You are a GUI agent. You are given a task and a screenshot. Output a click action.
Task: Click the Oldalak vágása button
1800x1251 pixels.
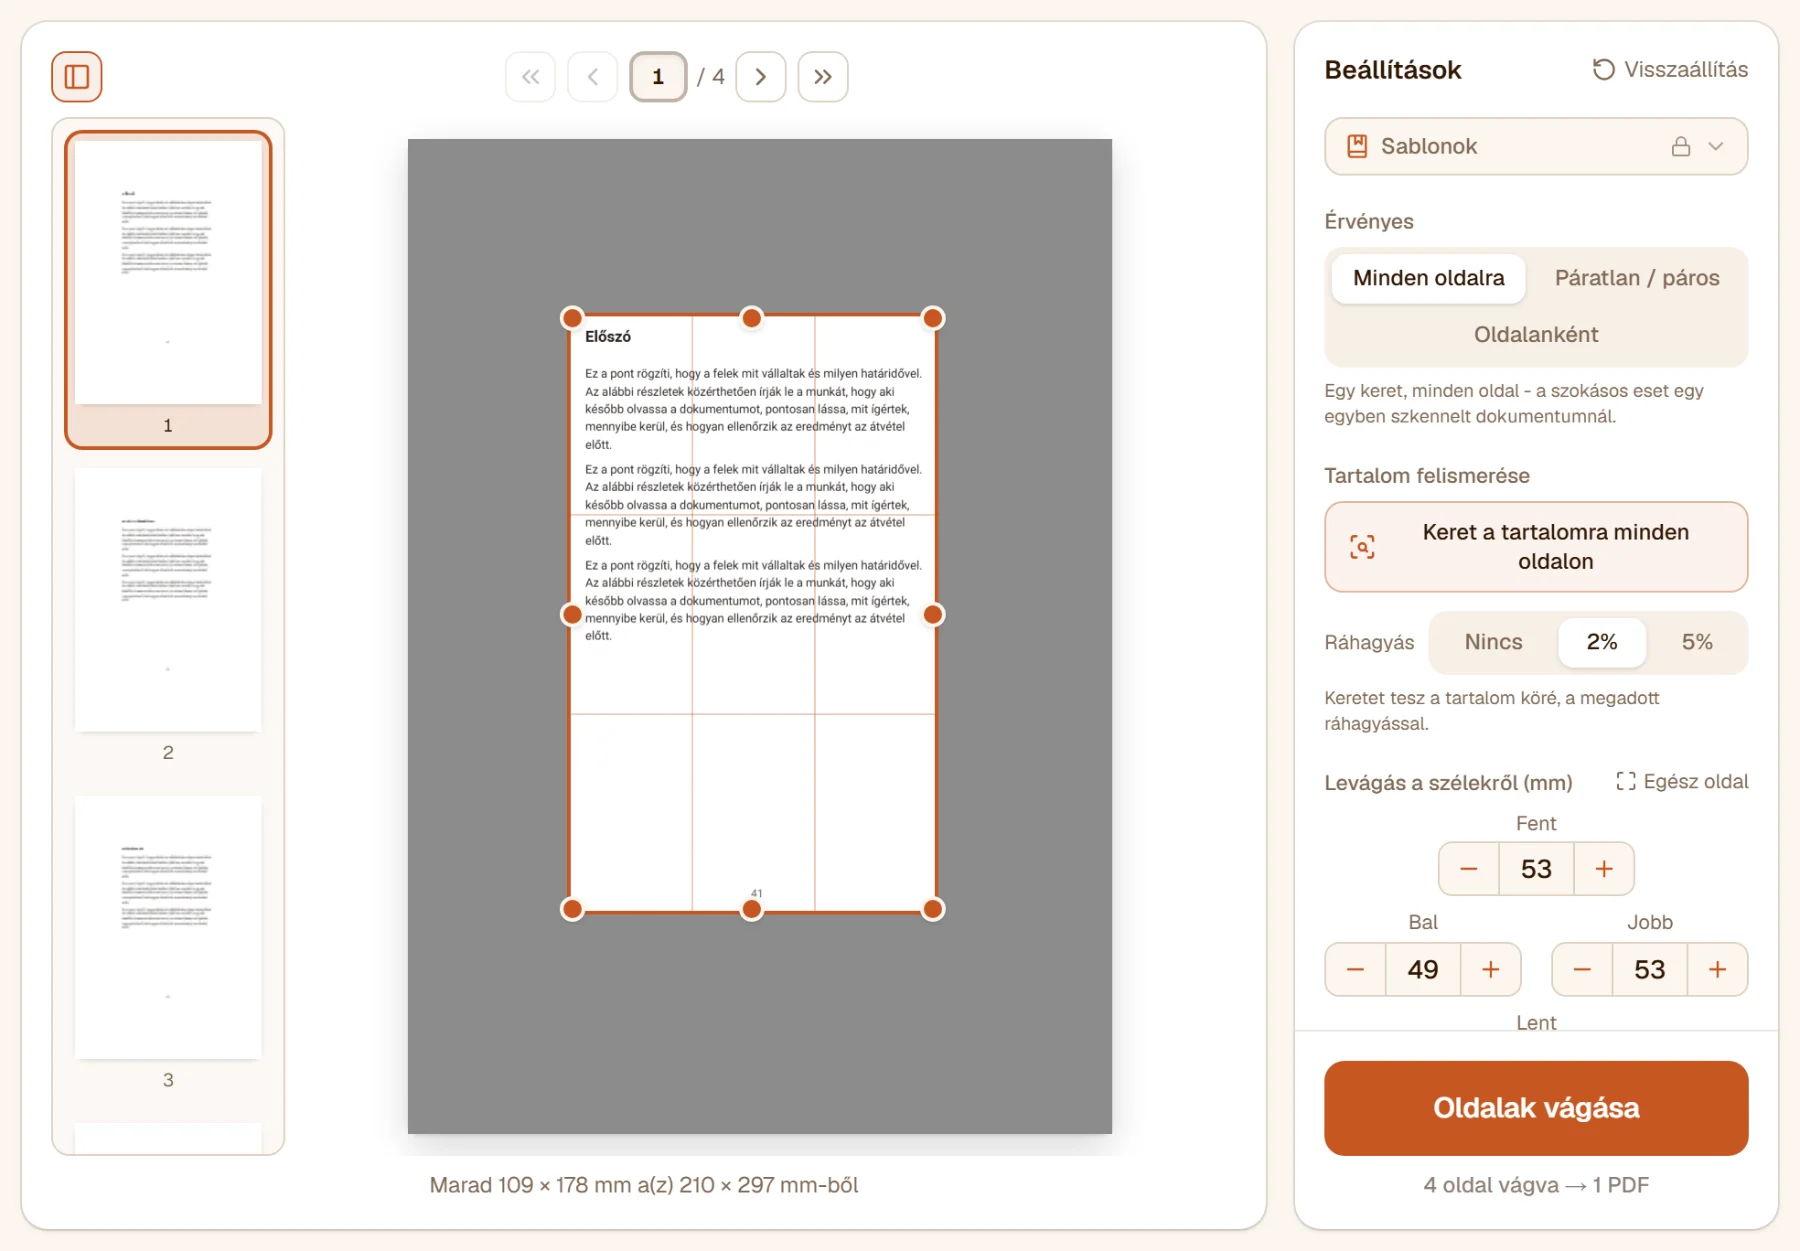click(x=1536, y=1108)
